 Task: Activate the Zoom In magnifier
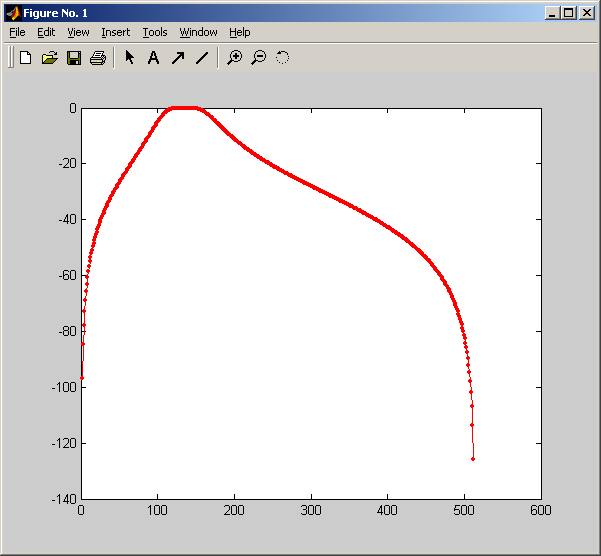click(234, 58)
